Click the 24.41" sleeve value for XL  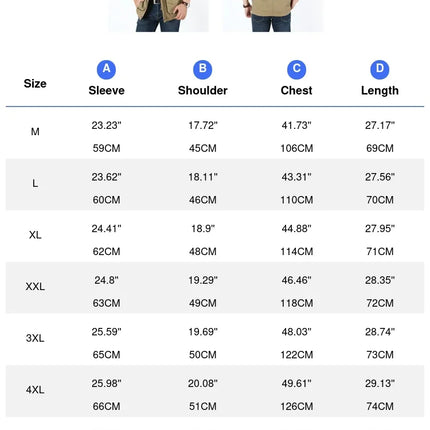(x=106, y=229)
